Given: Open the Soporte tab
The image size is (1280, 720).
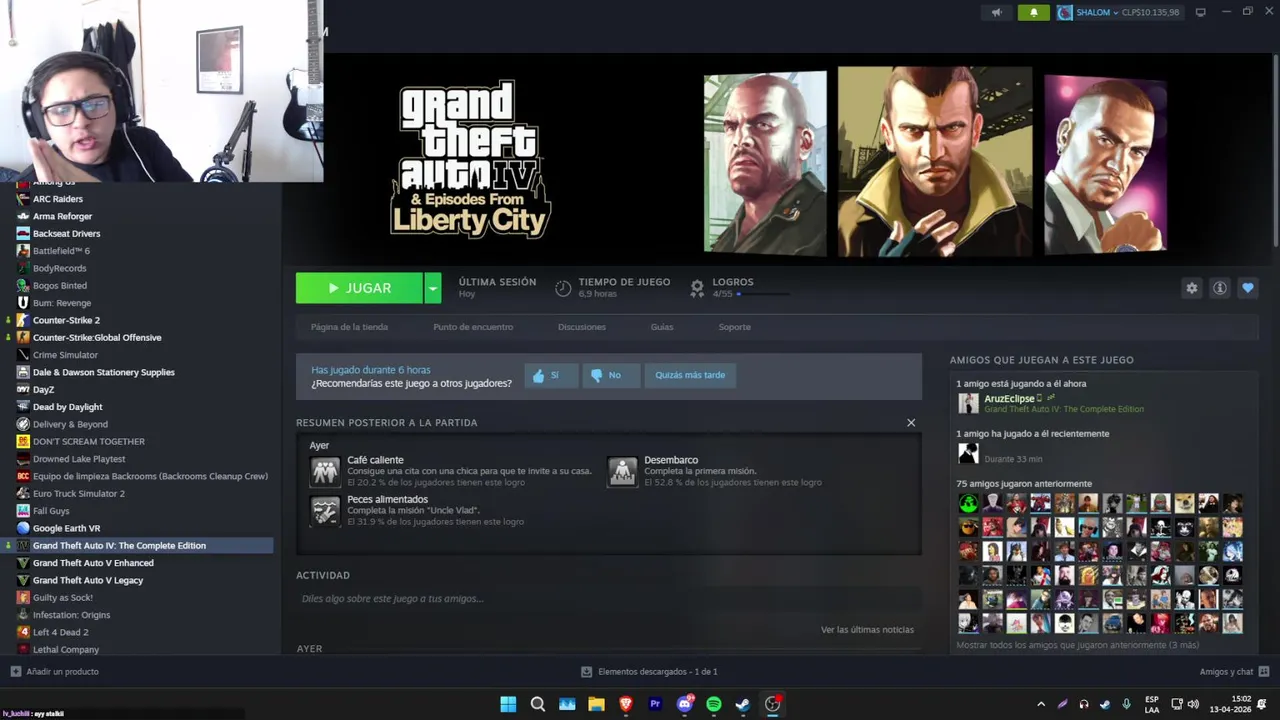Looking at the screenshot, I should pos(734,327).
